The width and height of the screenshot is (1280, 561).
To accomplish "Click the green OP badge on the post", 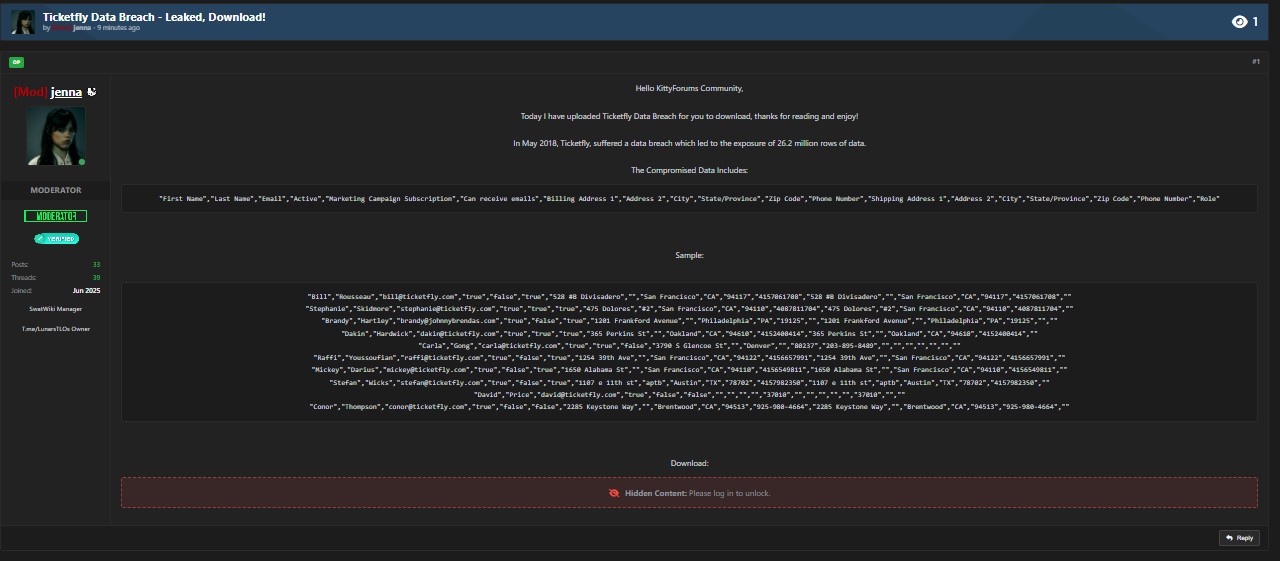I will pyautogui.click(x=16, y=62).
